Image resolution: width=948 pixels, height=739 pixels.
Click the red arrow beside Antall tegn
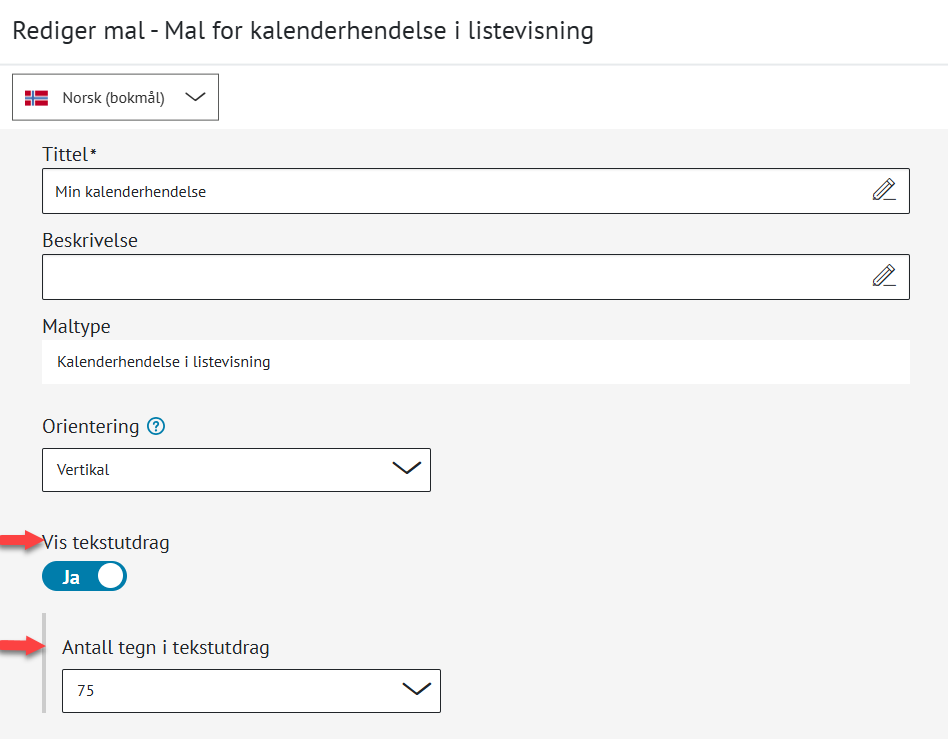(19, 648)
